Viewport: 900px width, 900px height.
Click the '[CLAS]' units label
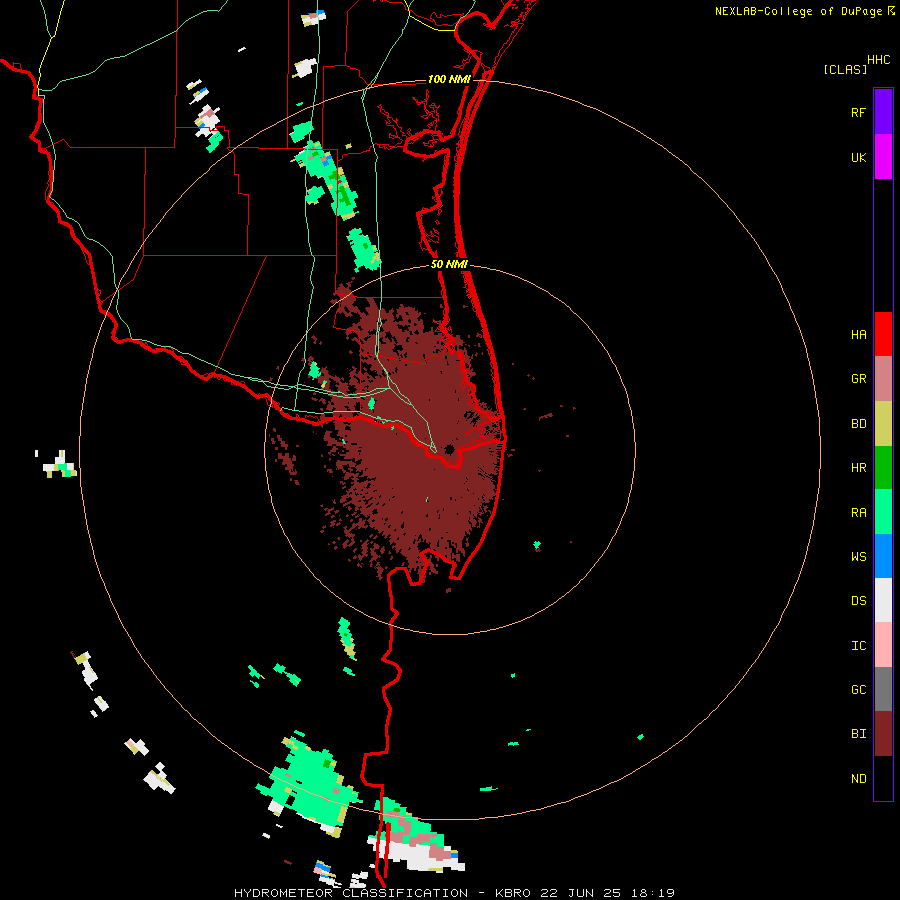845,69
